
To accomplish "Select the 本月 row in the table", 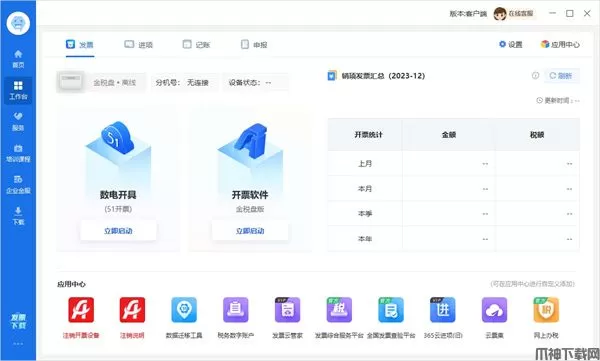I will click(x=453, y=189).
